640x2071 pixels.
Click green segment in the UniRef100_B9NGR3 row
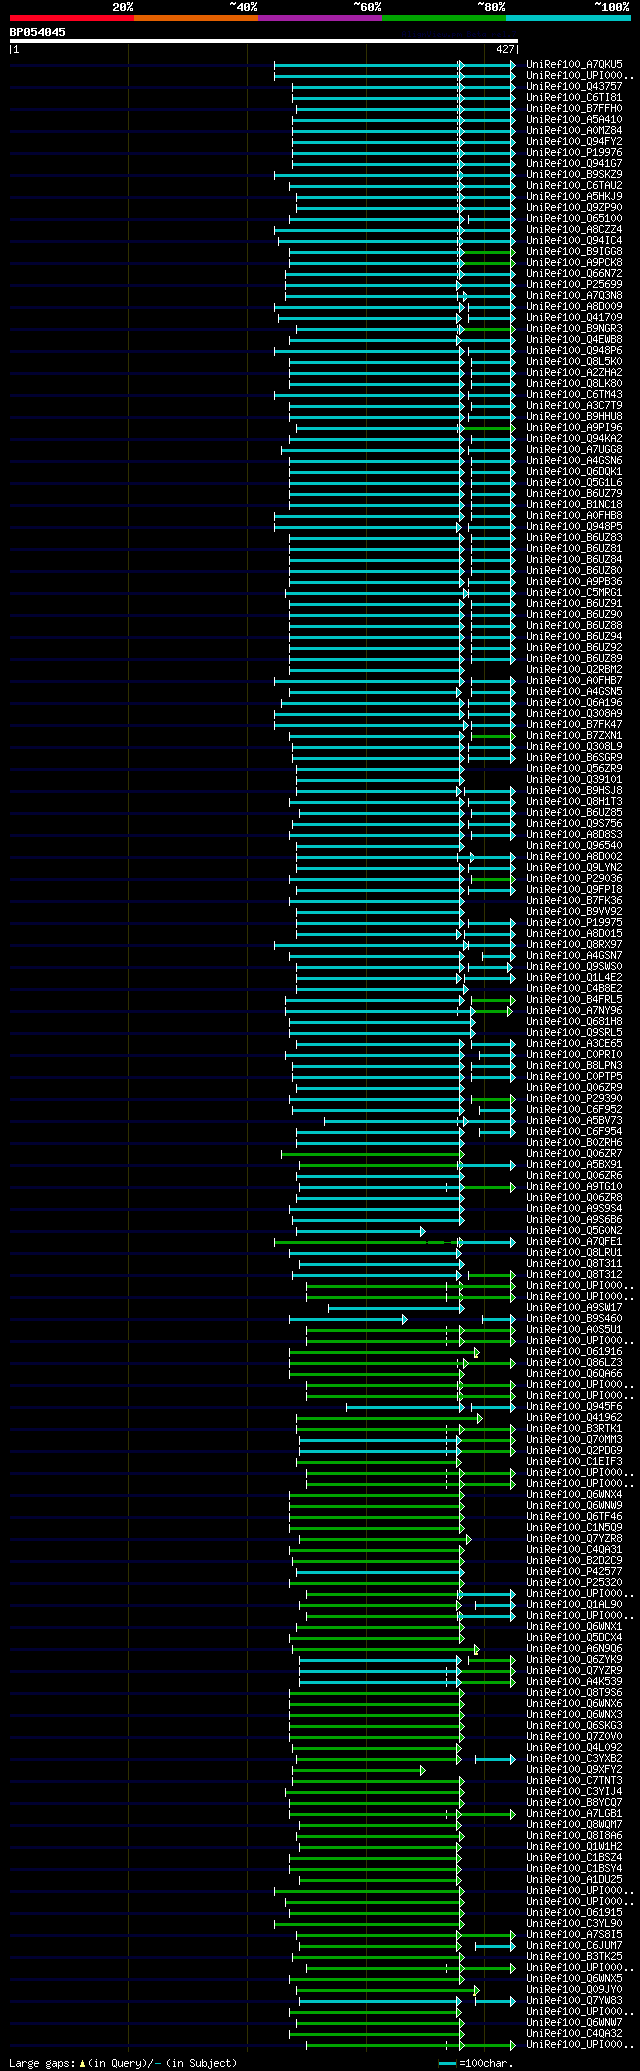(487, 328)
